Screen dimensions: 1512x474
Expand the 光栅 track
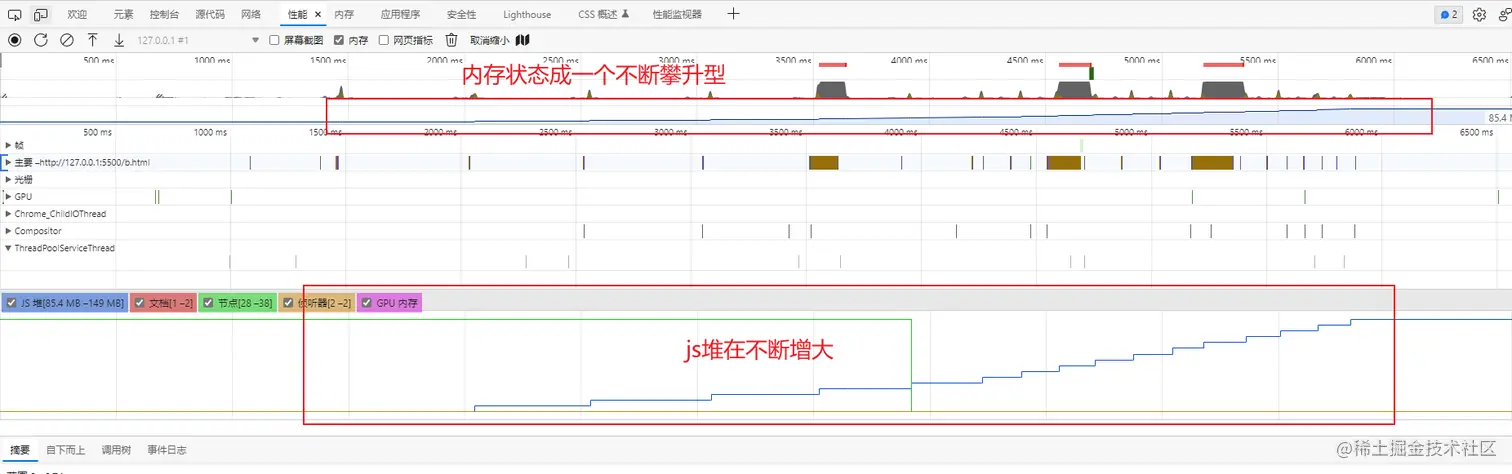click(x=8, y=179)
